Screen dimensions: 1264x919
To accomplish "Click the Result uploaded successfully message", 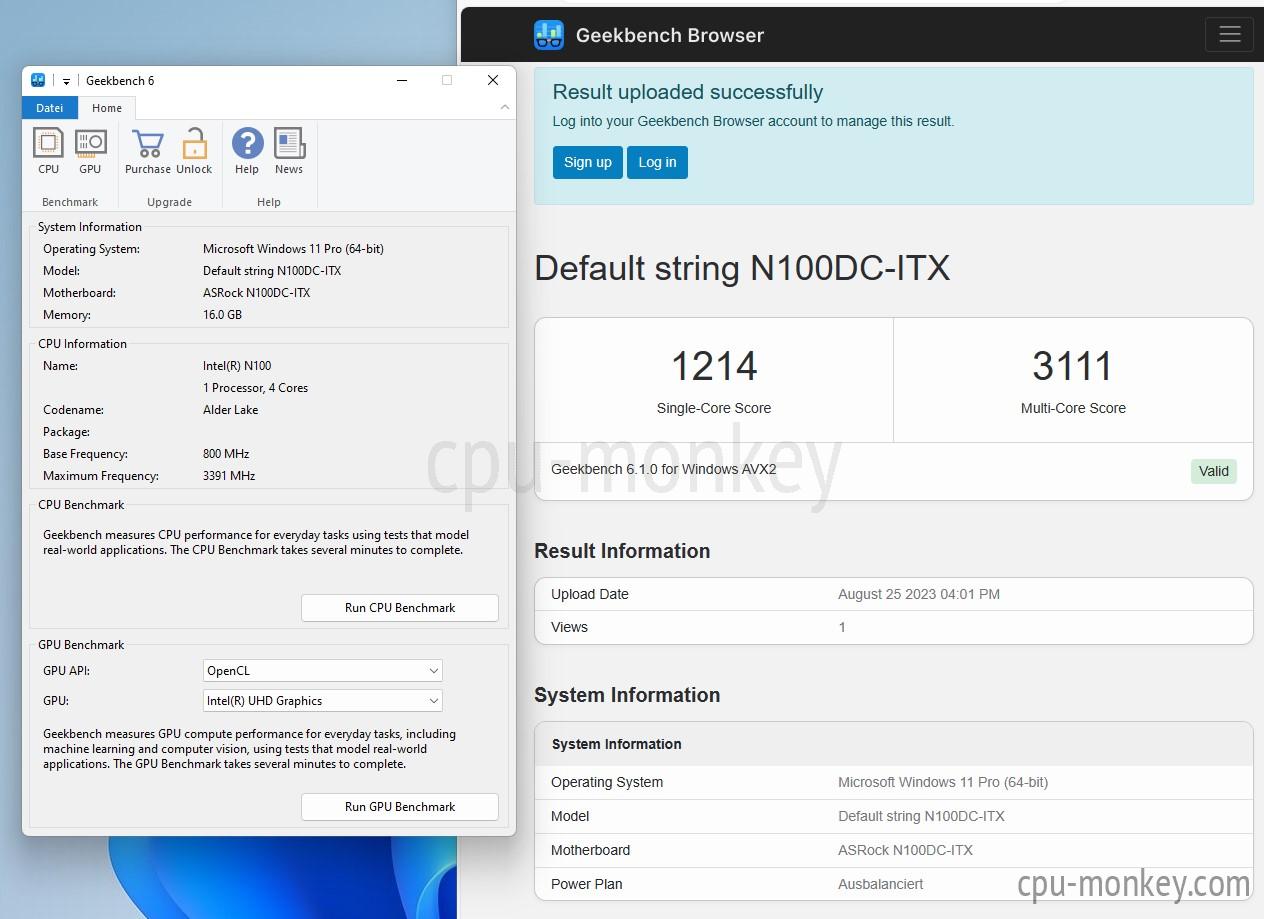I will (x=688, y=92).
